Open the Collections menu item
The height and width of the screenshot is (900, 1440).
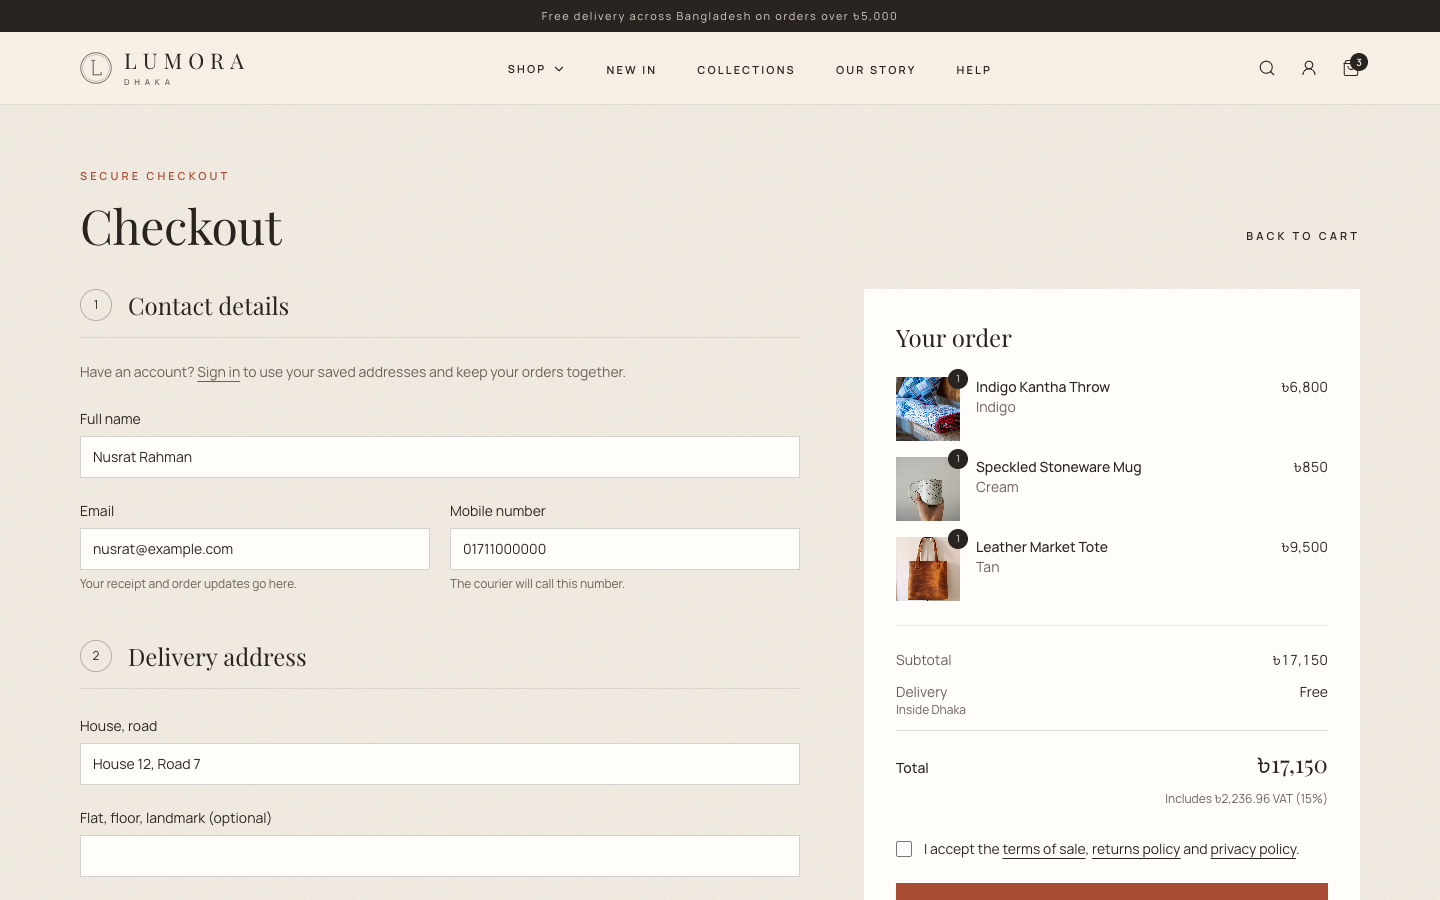coord(746,70)
